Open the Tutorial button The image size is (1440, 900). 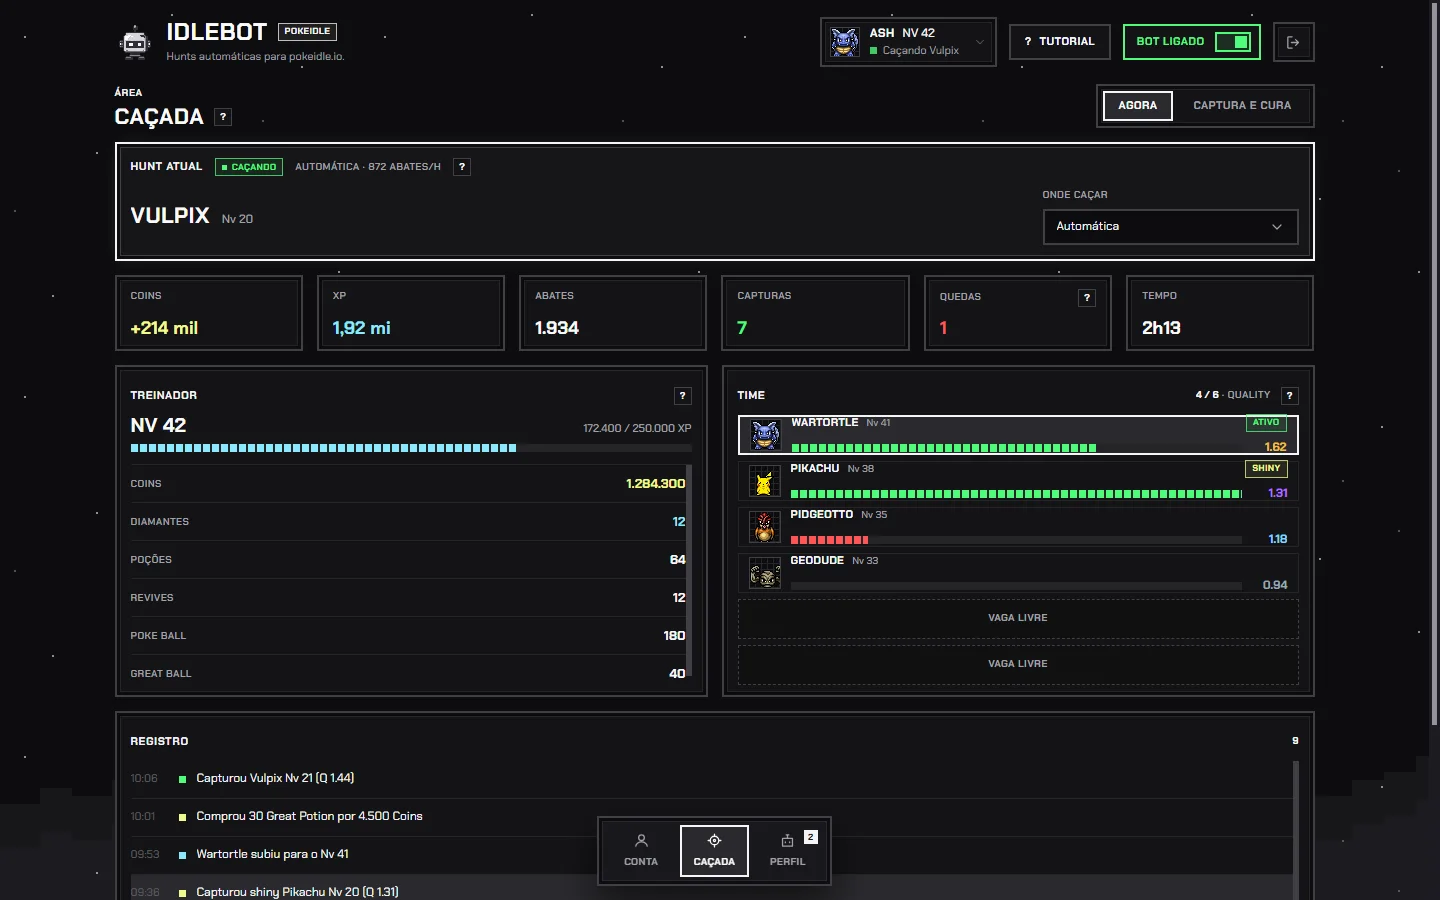point(1060,42)
